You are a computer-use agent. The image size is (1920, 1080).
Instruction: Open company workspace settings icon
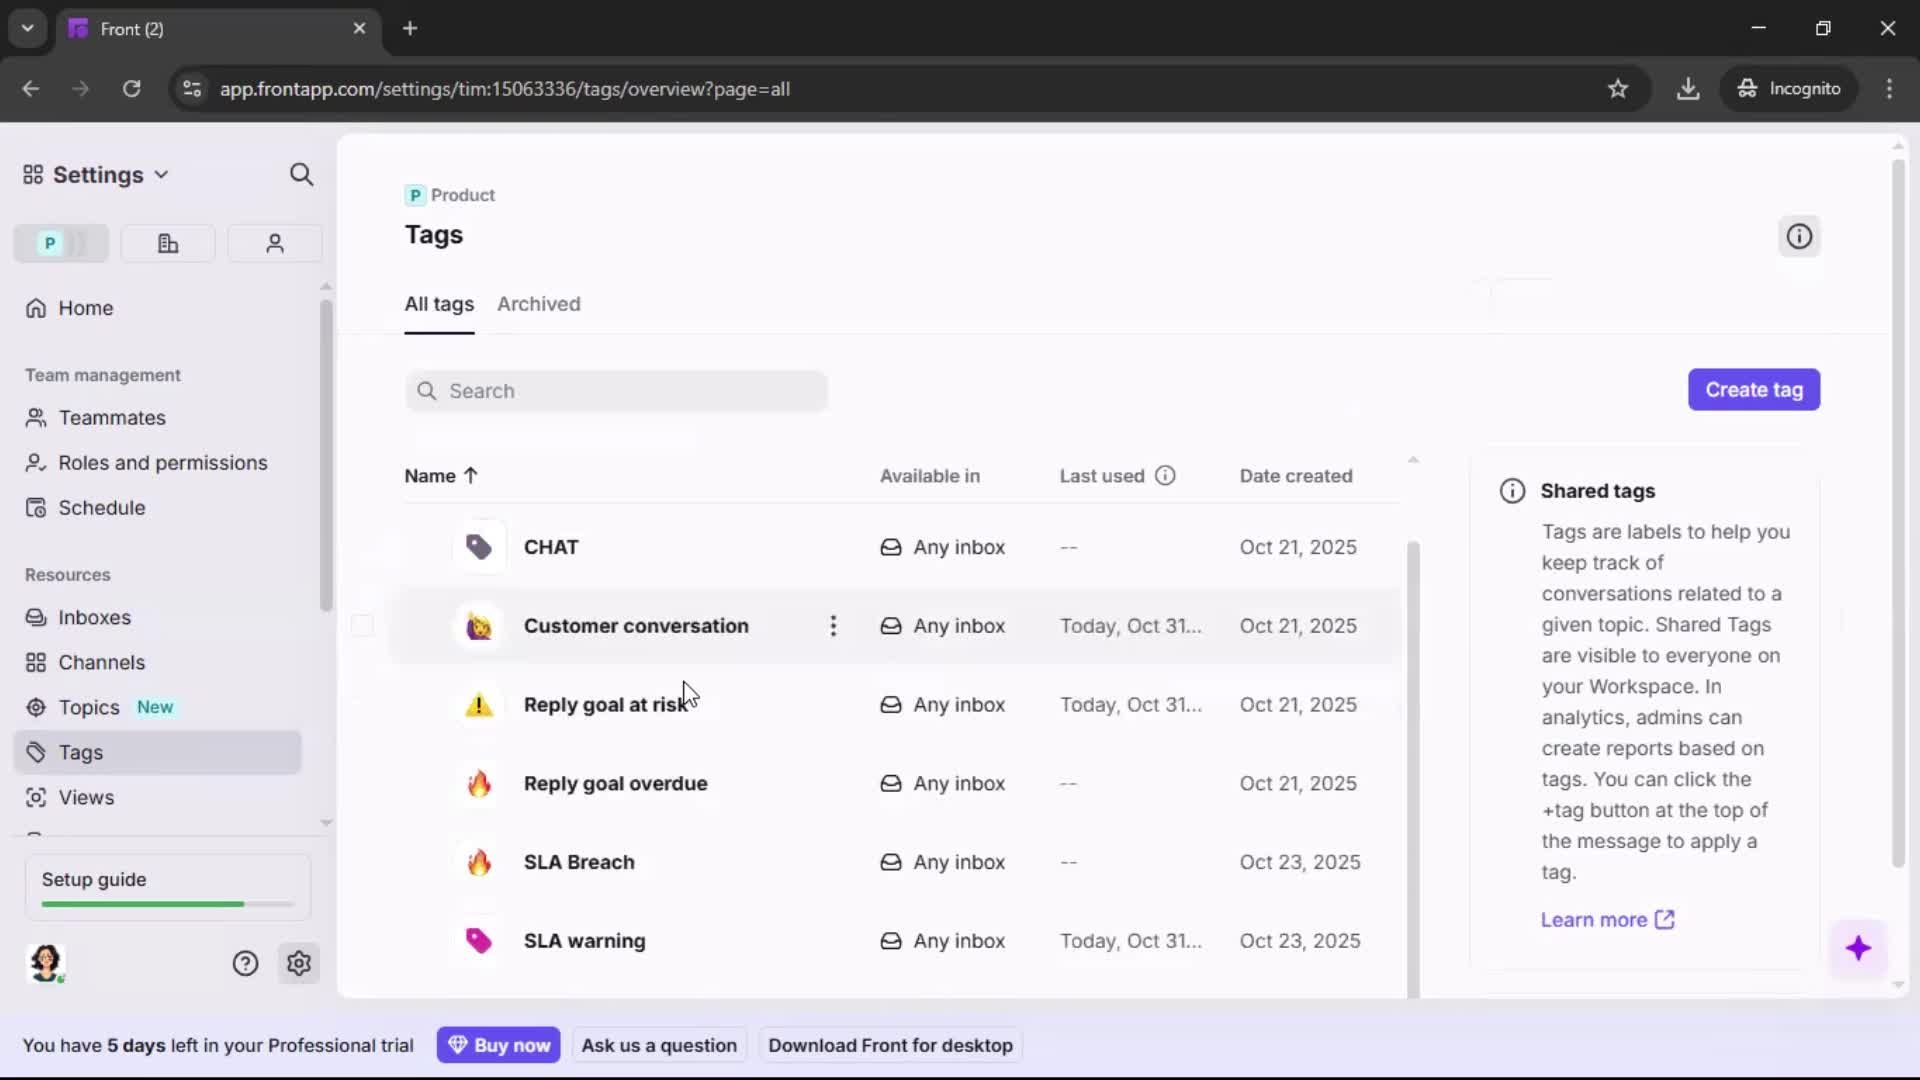tap(167, 243)
